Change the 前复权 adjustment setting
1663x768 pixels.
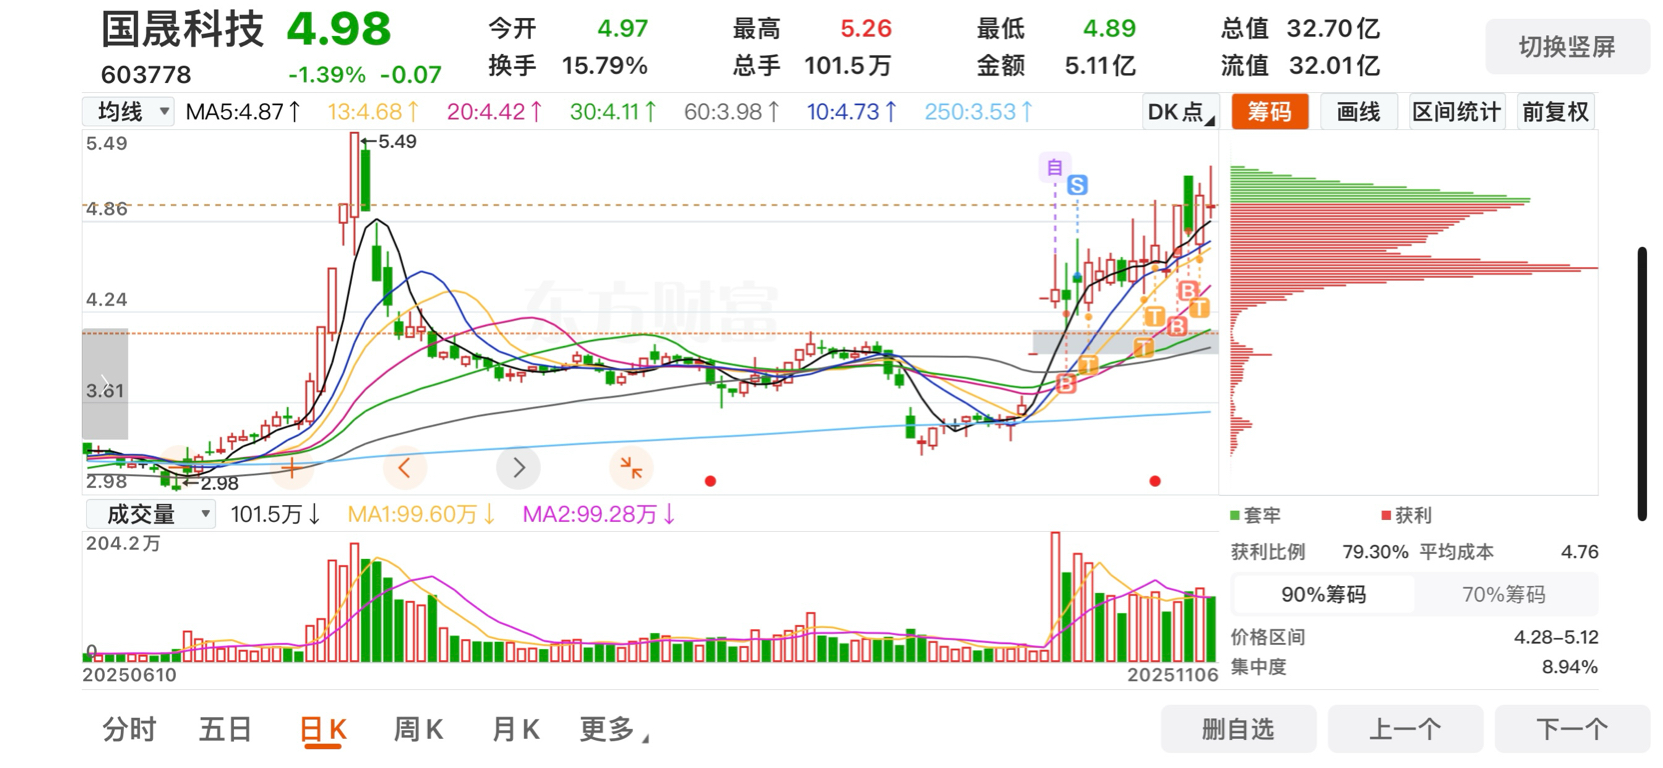[1555, 112]
